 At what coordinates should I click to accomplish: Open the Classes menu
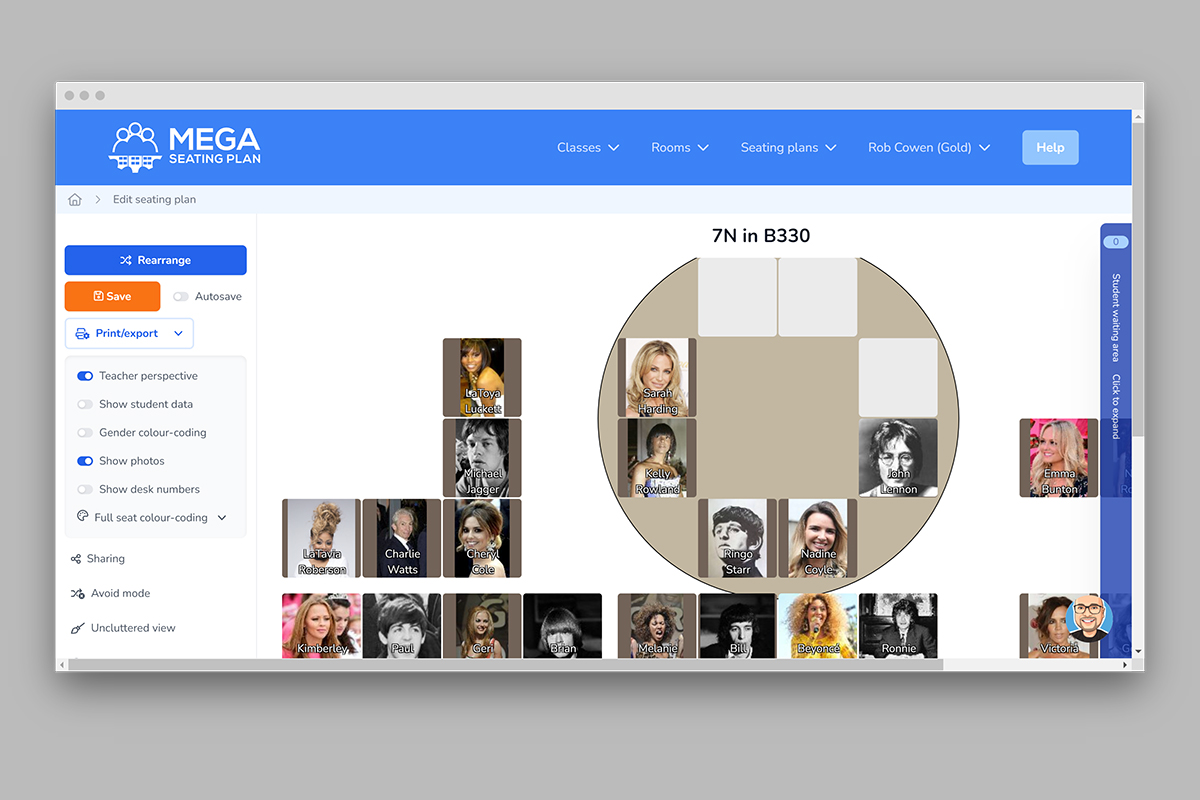[x=588, y=147]
